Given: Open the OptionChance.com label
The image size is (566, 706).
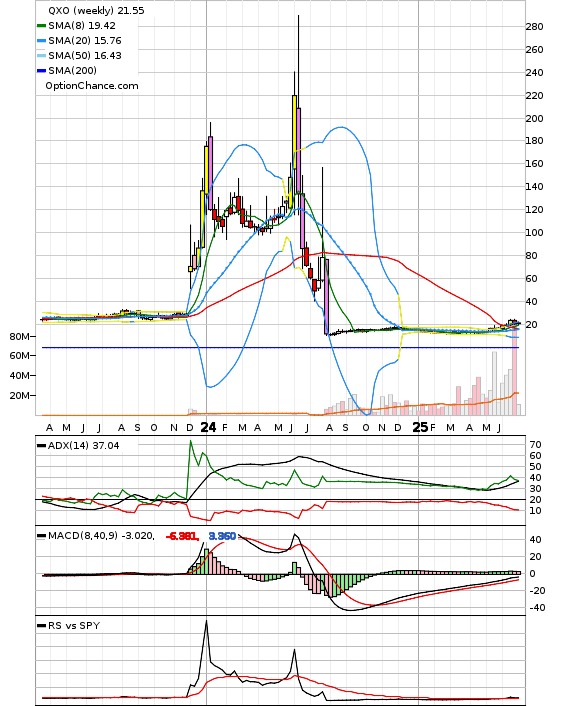Looking at the screenshot, I should [x=92, y=86].
